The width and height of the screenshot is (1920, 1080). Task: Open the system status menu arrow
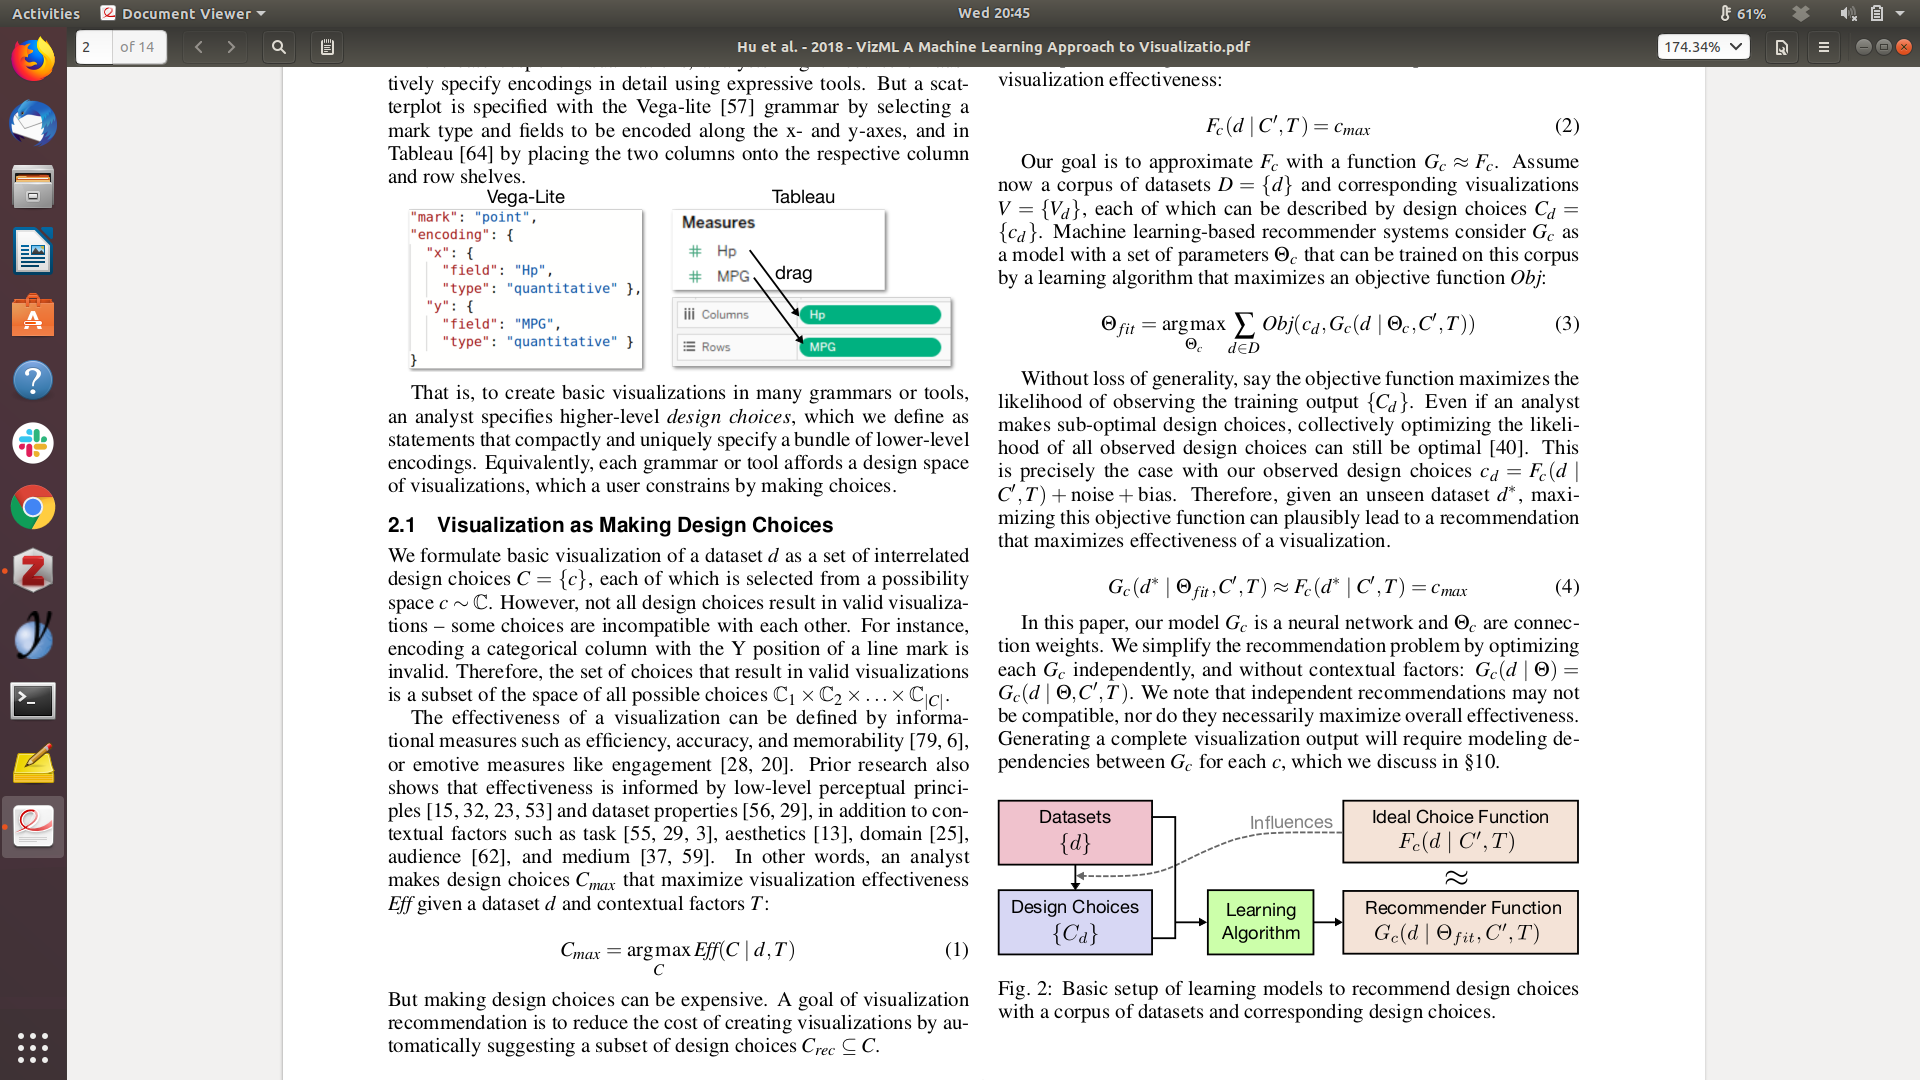tap(1900, 13)
